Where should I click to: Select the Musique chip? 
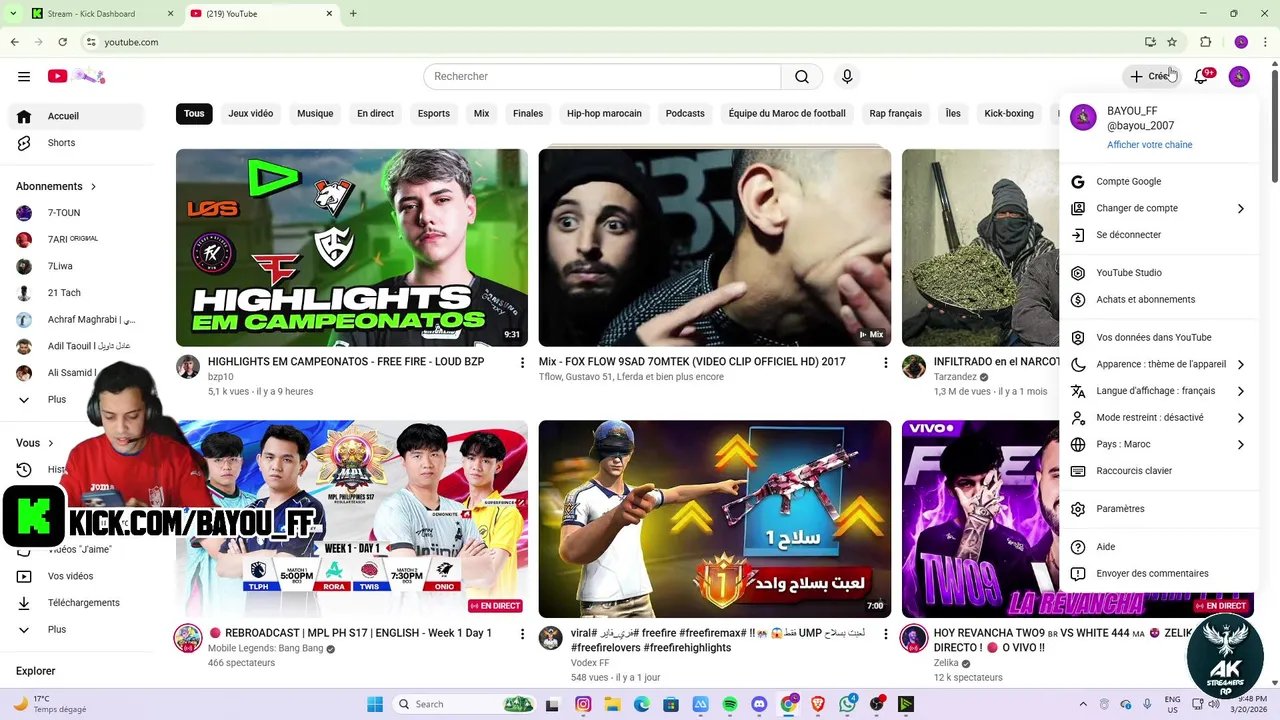(315, 113)
